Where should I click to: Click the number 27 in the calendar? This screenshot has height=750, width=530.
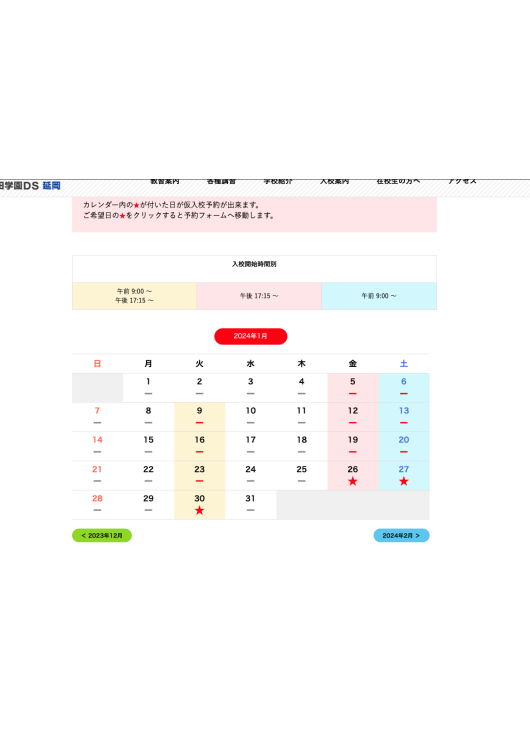click(404, 470)
